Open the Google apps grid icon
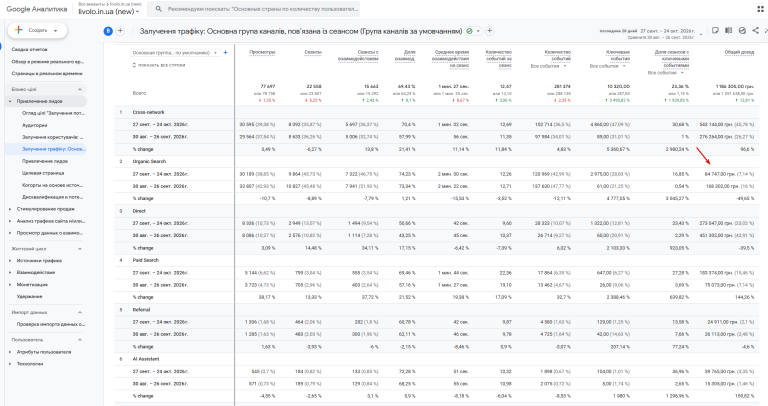The width and height of the screenshot is (768, 406). click(760, 9)
